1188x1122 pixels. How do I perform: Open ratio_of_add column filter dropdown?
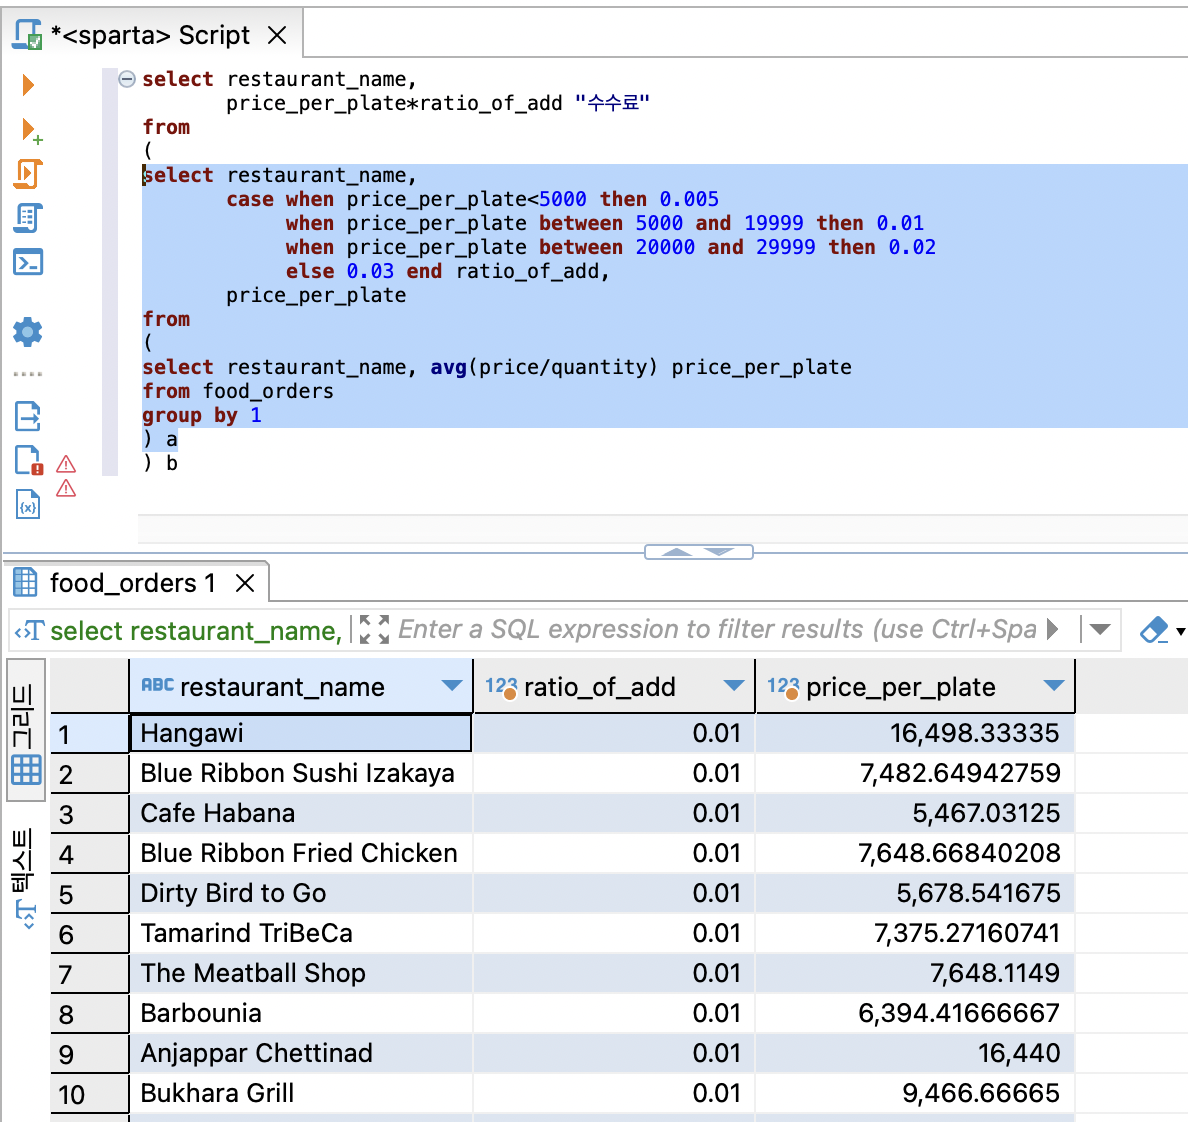pyautogui.click(x=733, y=686)
